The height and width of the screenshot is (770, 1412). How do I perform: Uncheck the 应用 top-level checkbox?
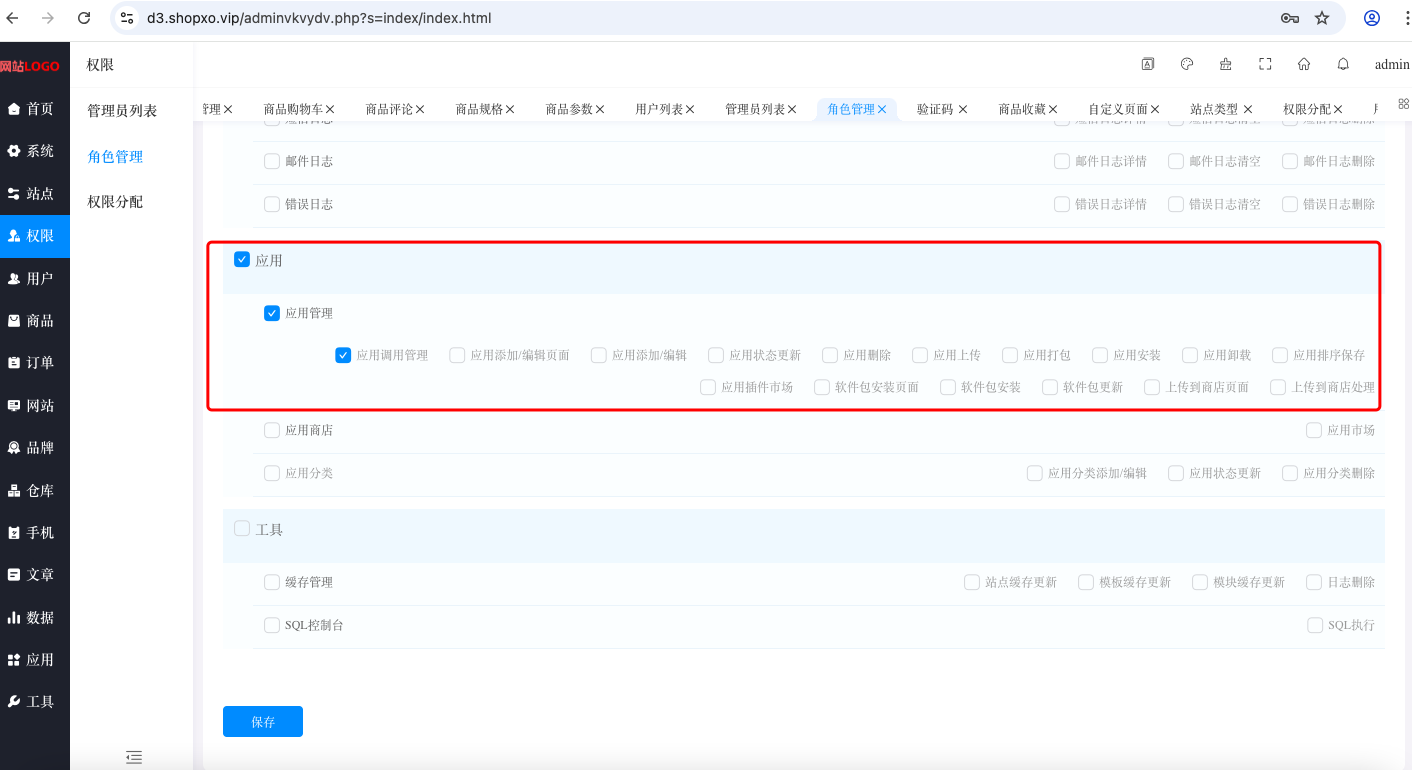coord(242,260)
